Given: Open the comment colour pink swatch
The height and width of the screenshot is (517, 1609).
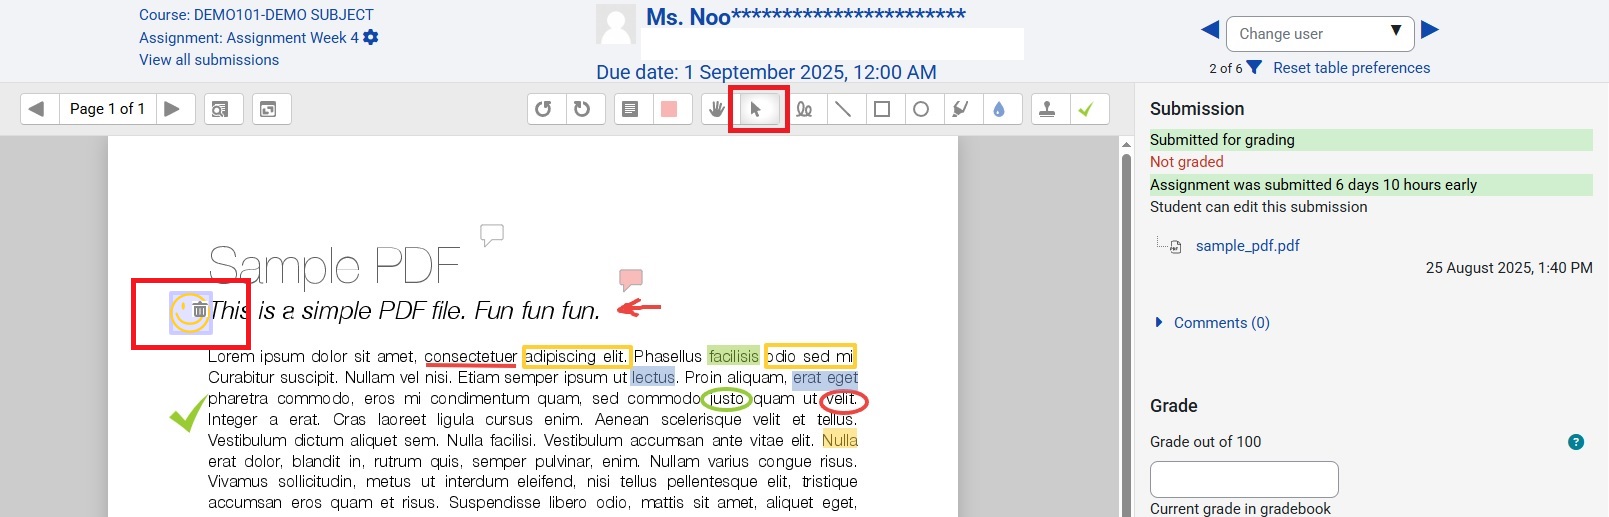Looking at the screenshot, I should click(669, 109).
